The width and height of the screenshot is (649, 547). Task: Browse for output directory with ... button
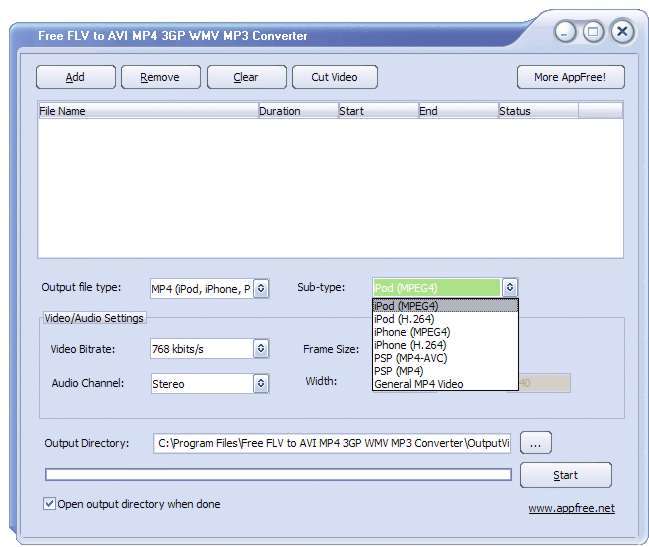point(535,443)
